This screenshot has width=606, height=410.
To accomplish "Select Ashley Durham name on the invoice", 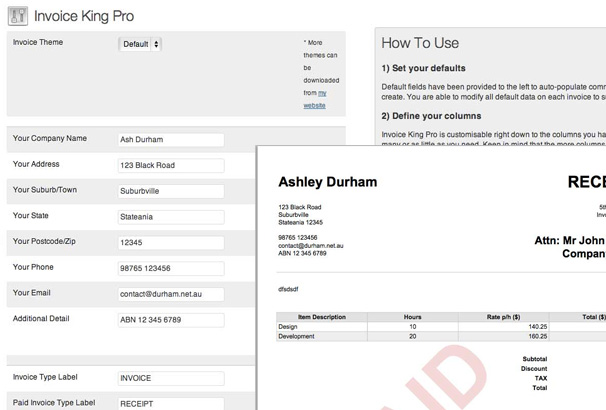I will tap(328, 182).
